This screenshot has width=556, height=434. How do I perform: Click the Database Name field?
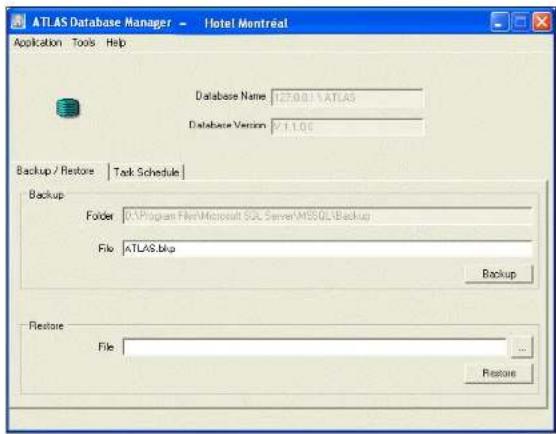tap(347, 98)
